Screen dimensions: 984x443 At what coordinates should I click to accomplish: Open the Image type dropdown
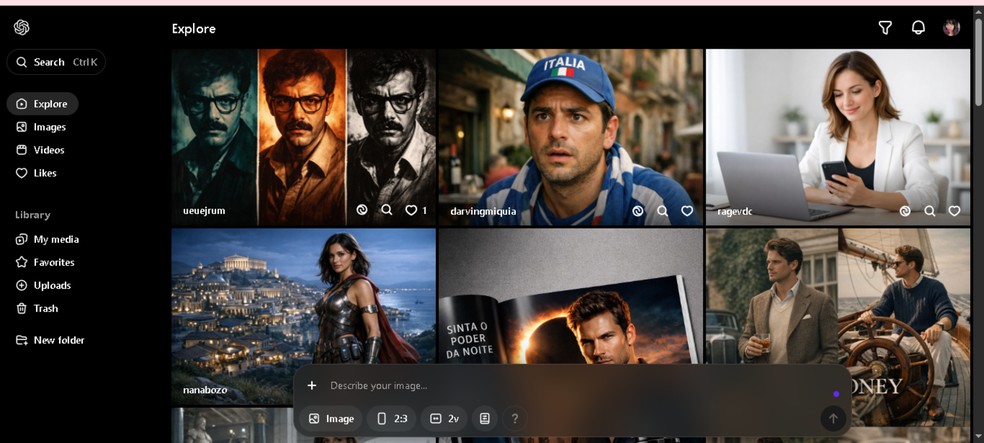pos(332,418)
